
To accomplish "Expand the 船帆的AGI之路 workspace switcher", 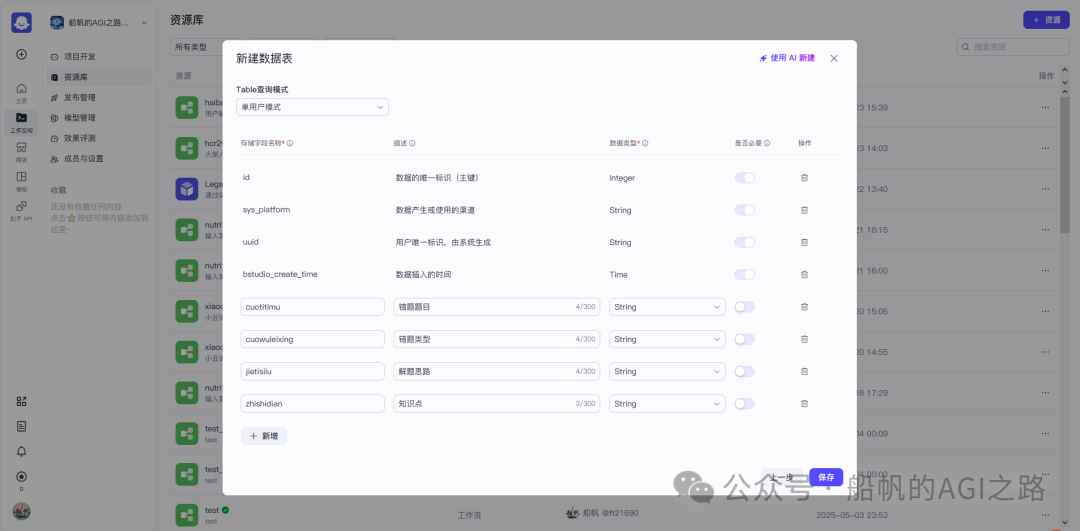I will pyautogui.click(x=99, y=23).
